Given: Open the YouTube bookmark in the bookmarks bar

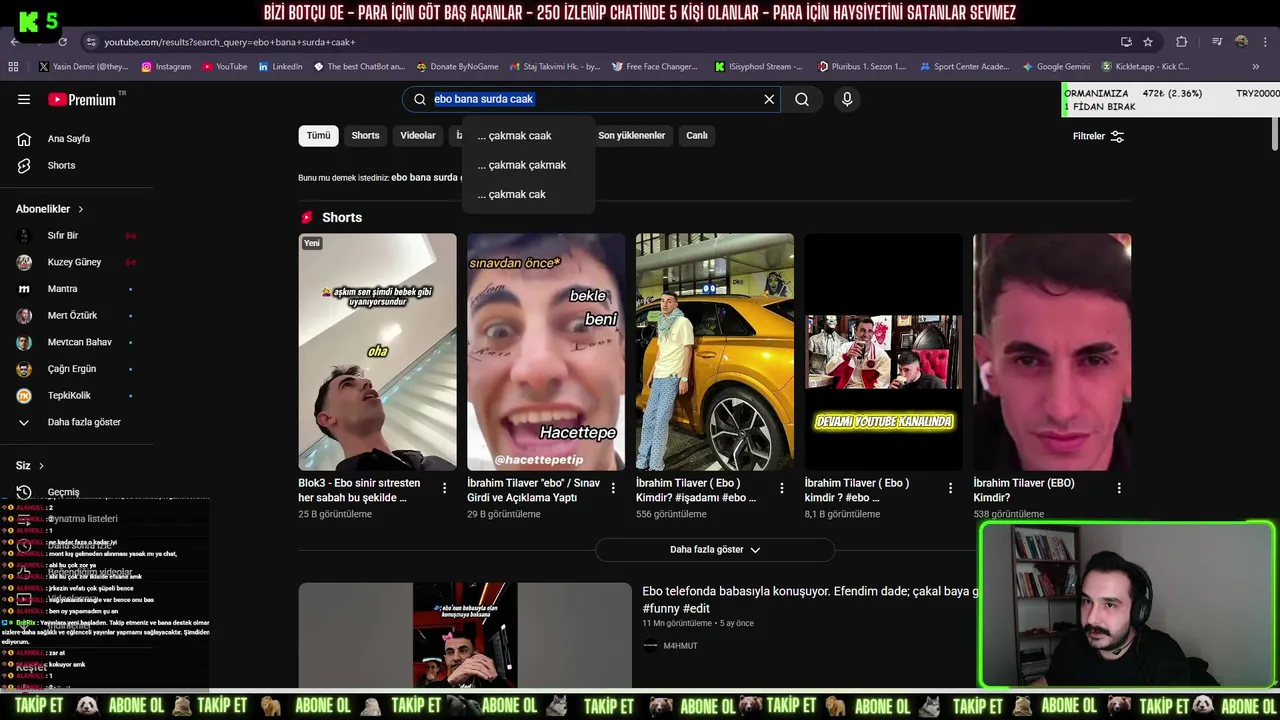Looking at the screenshot, I should pos(224,67).
